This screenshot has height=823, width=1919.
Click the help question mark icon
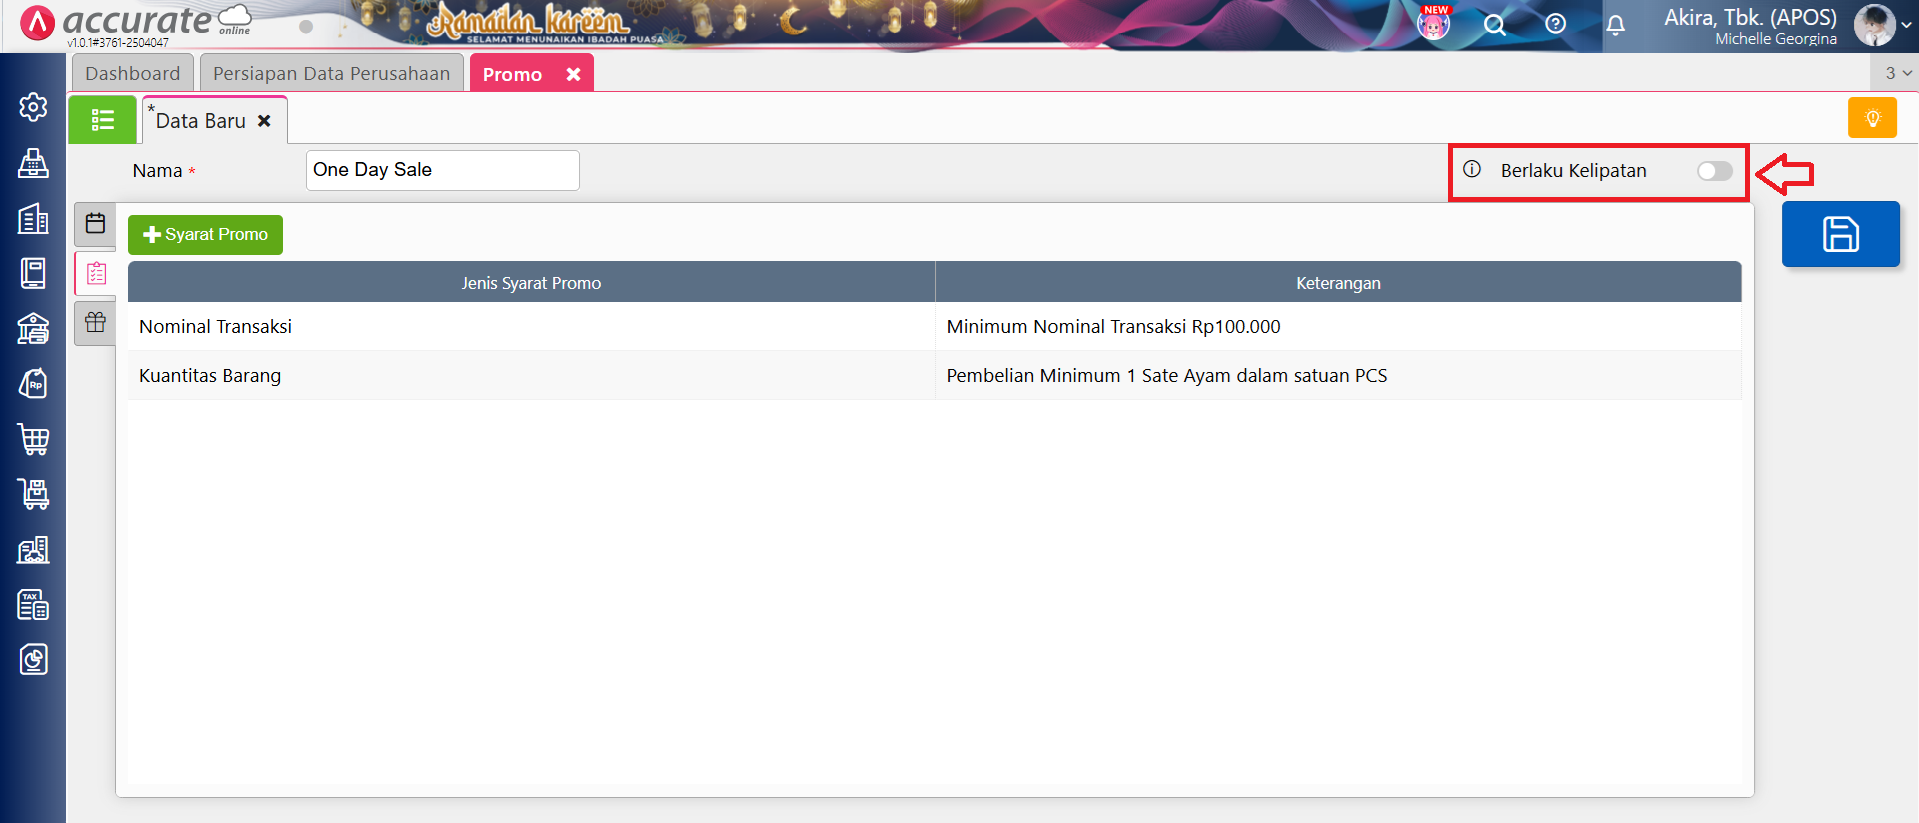(x=1555, y=24)
